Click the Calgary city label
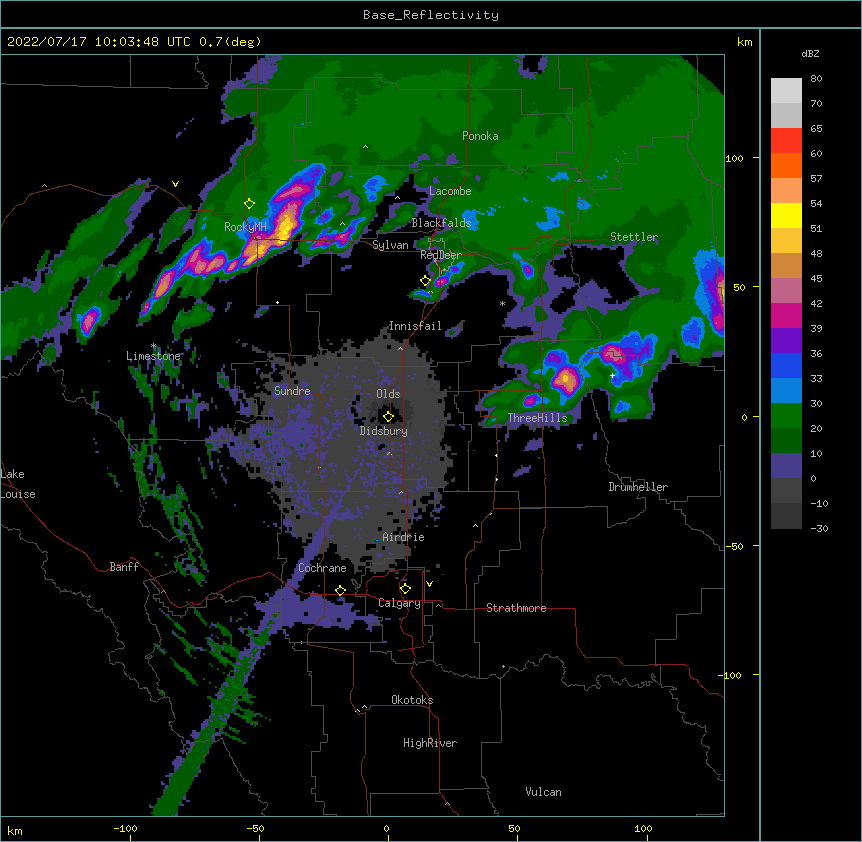862x842 pixels. 399,603
